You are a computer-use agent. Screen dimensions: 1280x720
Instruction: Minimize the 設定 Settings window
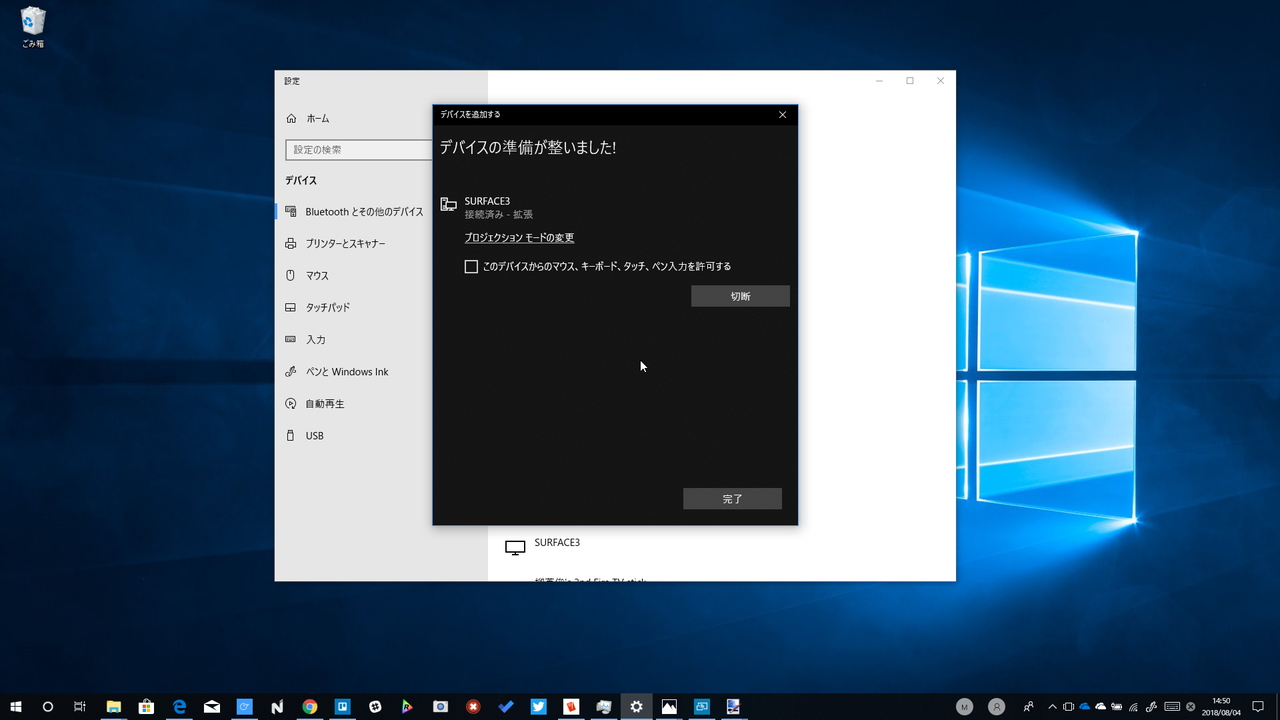[879, 81]
